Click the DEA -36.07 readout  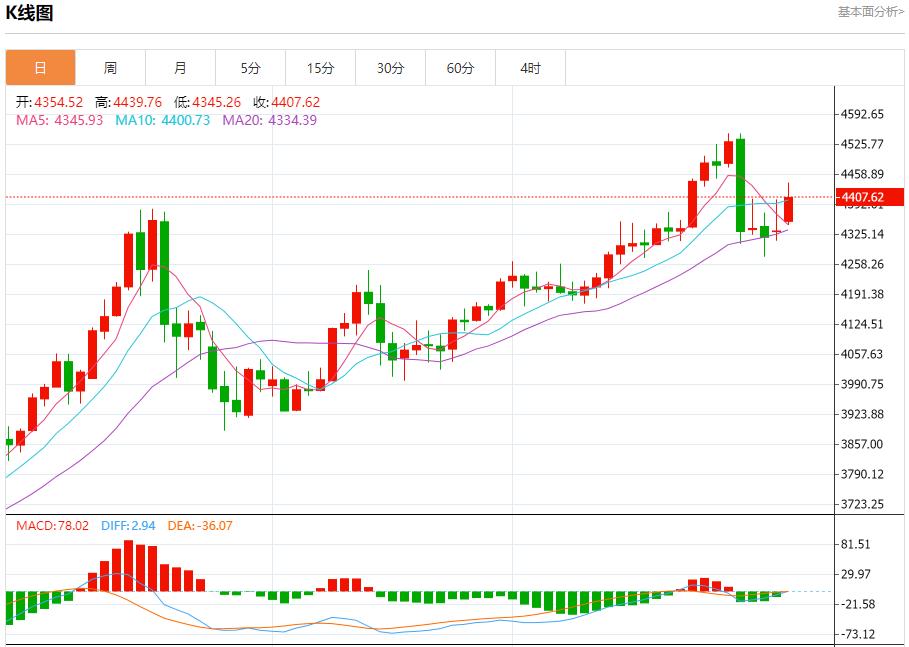[x=199, y=525]
